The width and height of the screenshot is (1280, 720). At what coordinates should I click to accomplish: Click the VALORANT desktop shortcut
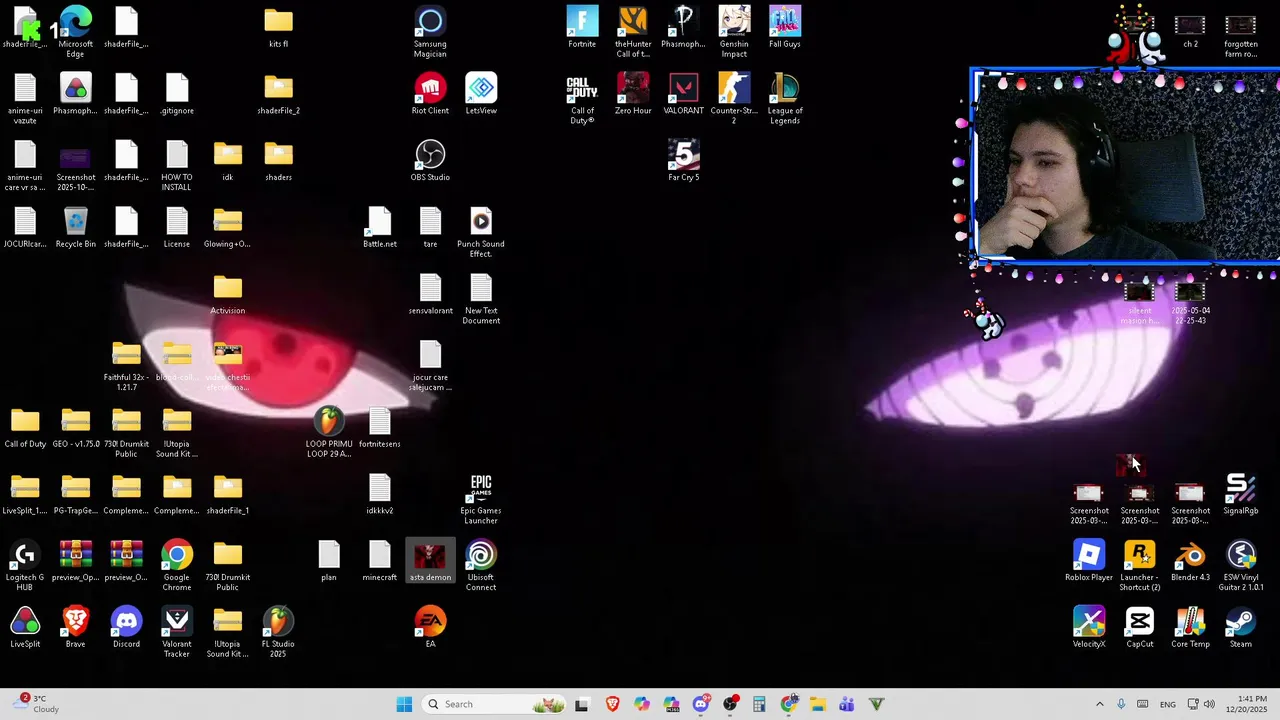pyautogui.click(x=684, y=94)
